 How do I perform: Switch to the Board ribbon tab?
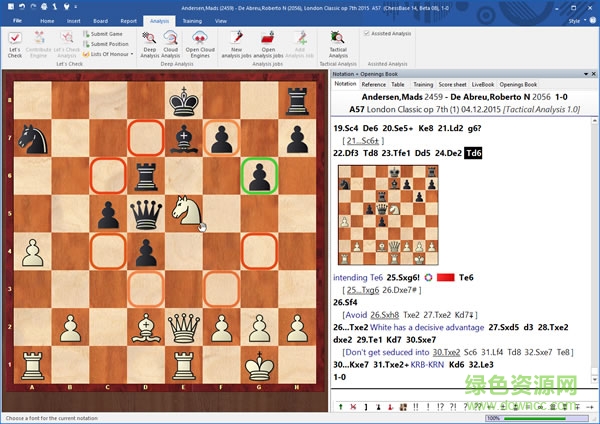pos(100,21)
